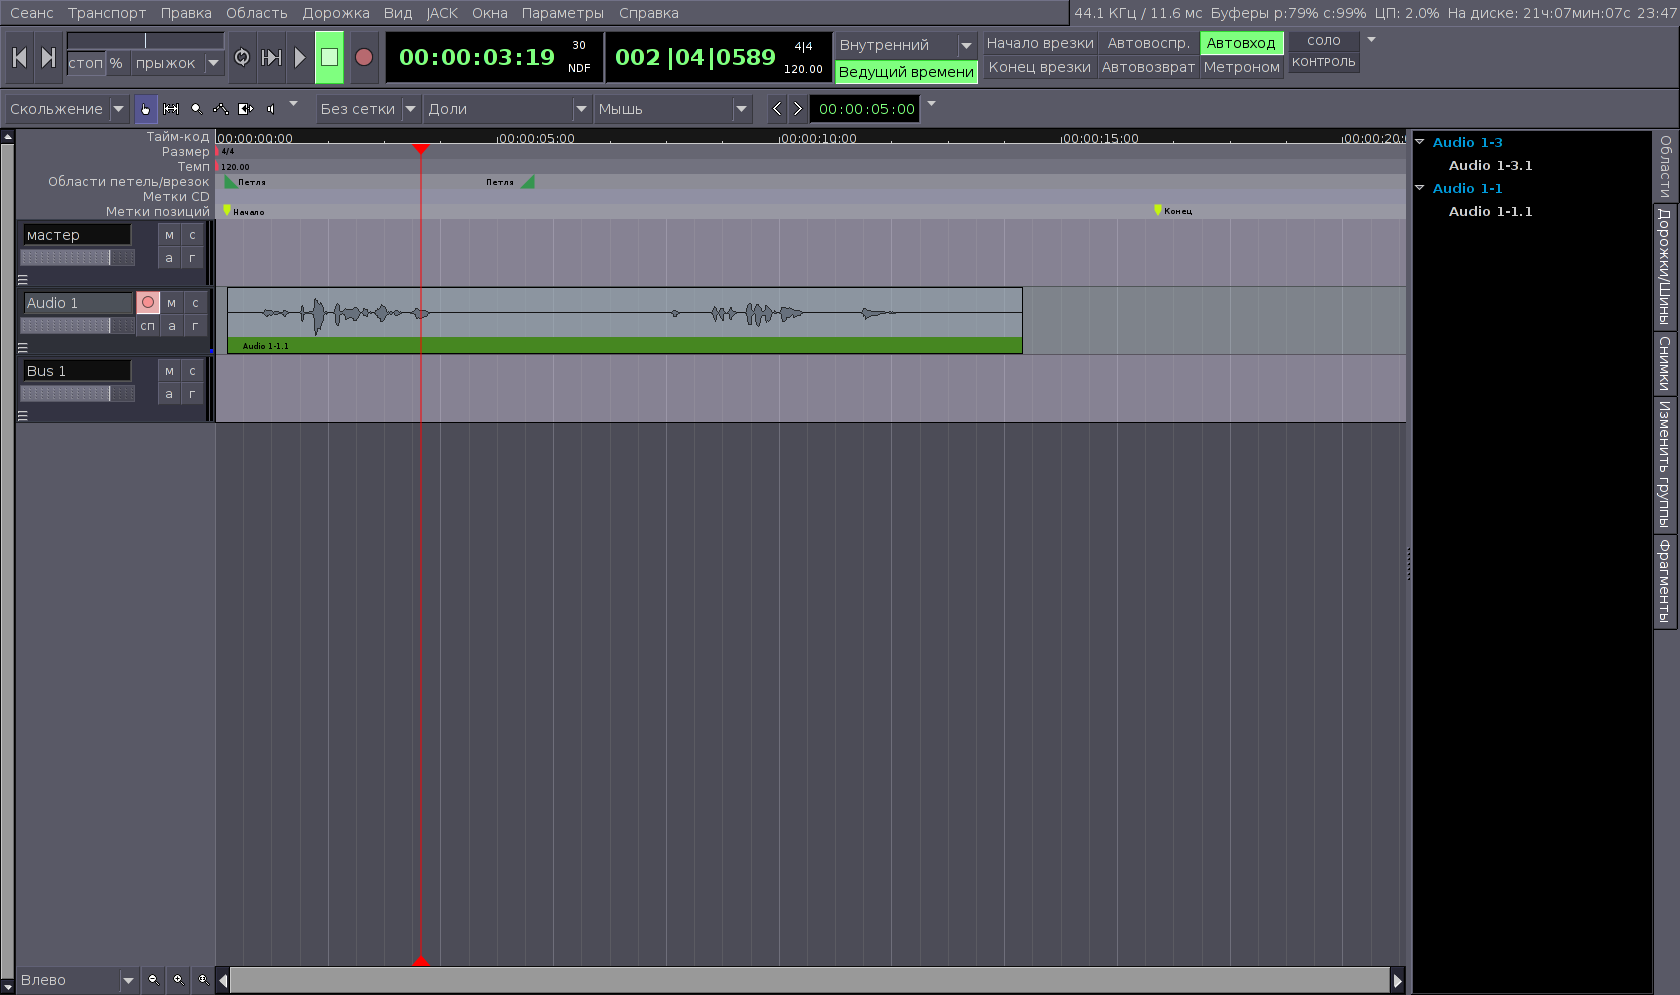Toggle Конец врезки punch out
Screen dimensions: 1680x995
tap(1040, 67)
